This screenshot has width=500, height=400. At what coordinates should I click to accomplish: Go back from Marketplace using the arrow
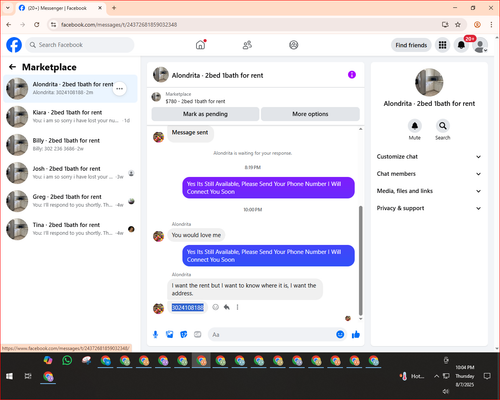(x=12, y=67)
